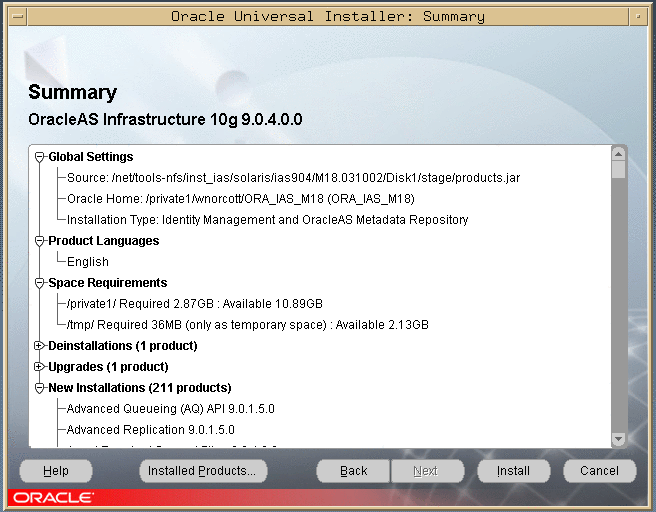Select the /tmp/ Required 36MB row

(x=248, y=325)
